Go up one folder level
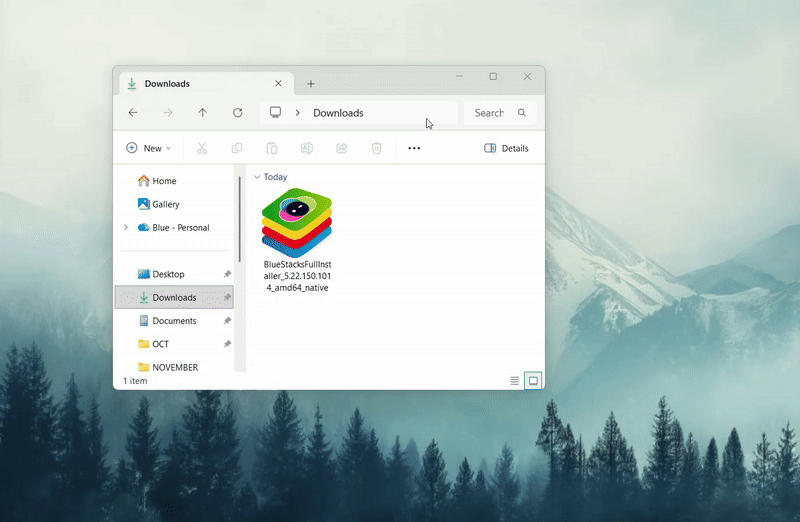The image size is (800, 522). [x=203, y=113]
